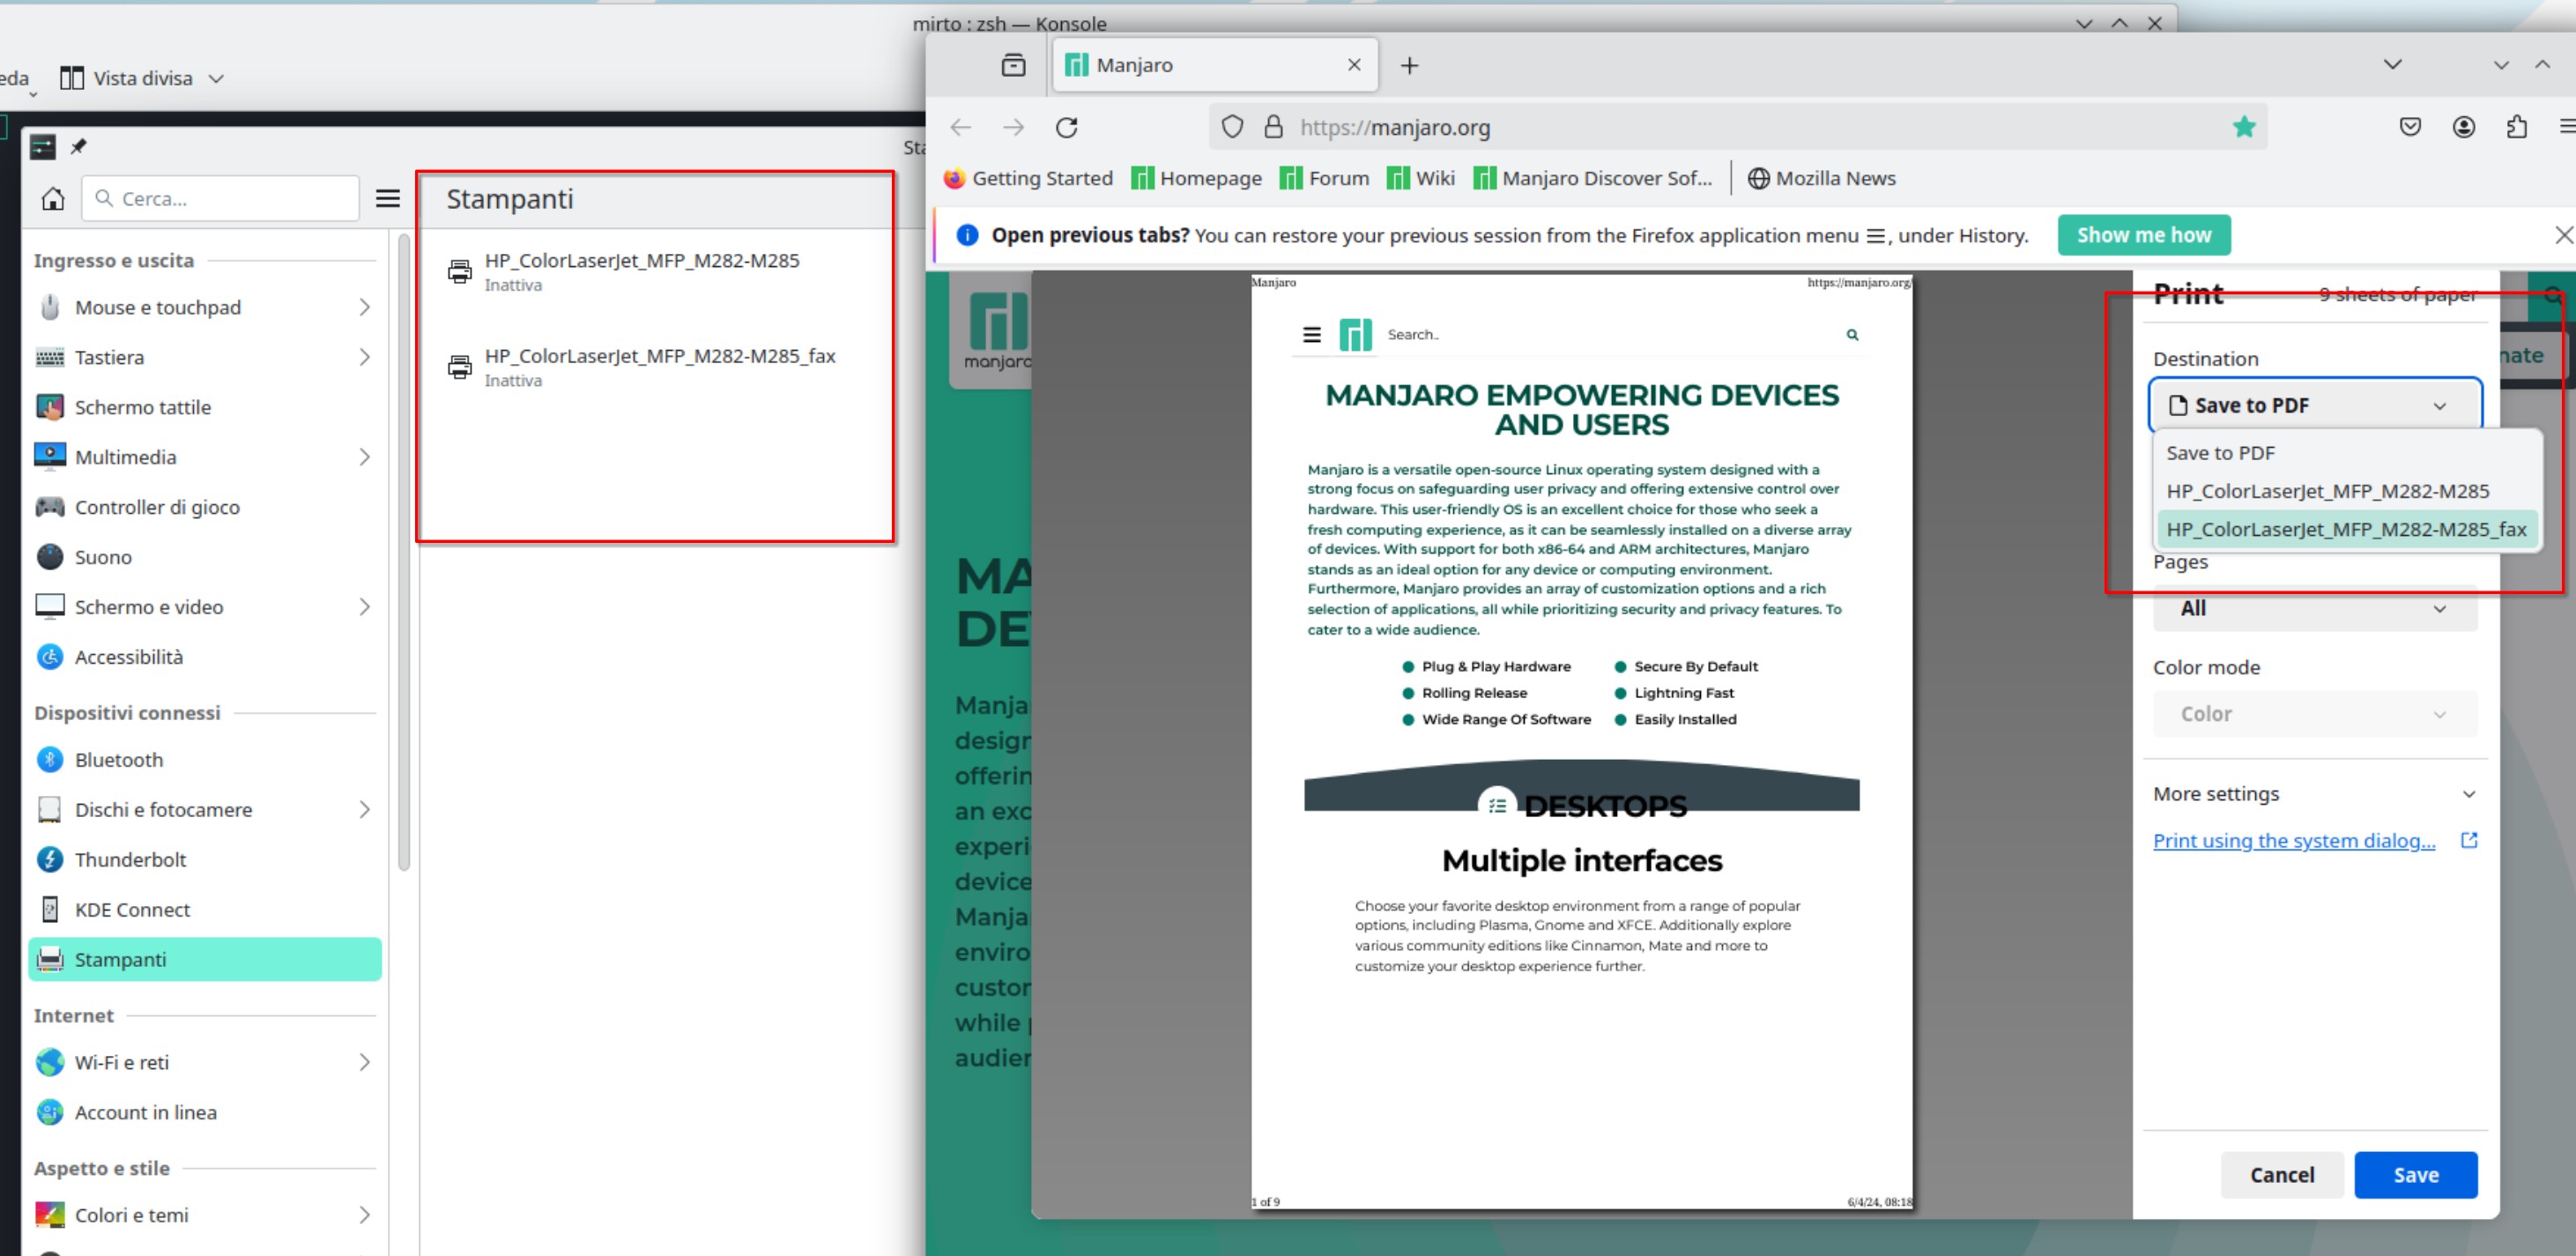
Task: Open Thunderbolt settings
Action: point(205,859)
